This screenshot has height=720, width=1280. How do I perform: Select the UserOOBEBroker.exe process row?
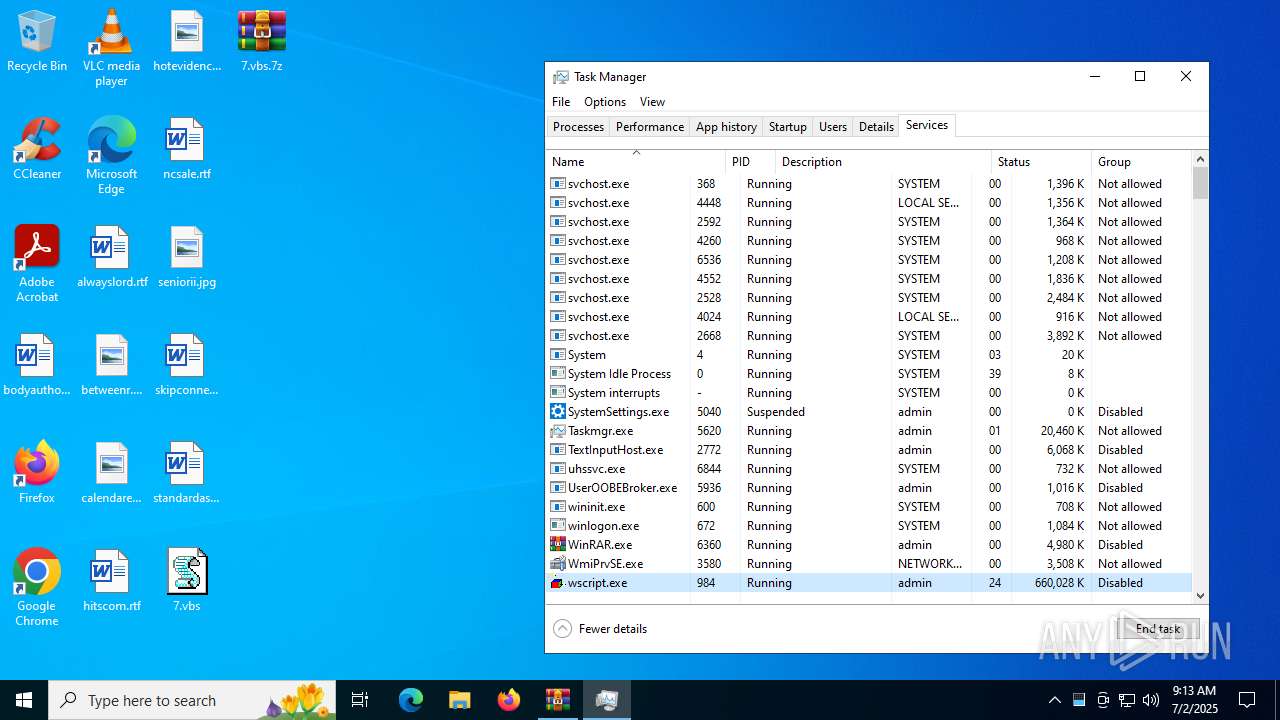[x=868, y=488]
